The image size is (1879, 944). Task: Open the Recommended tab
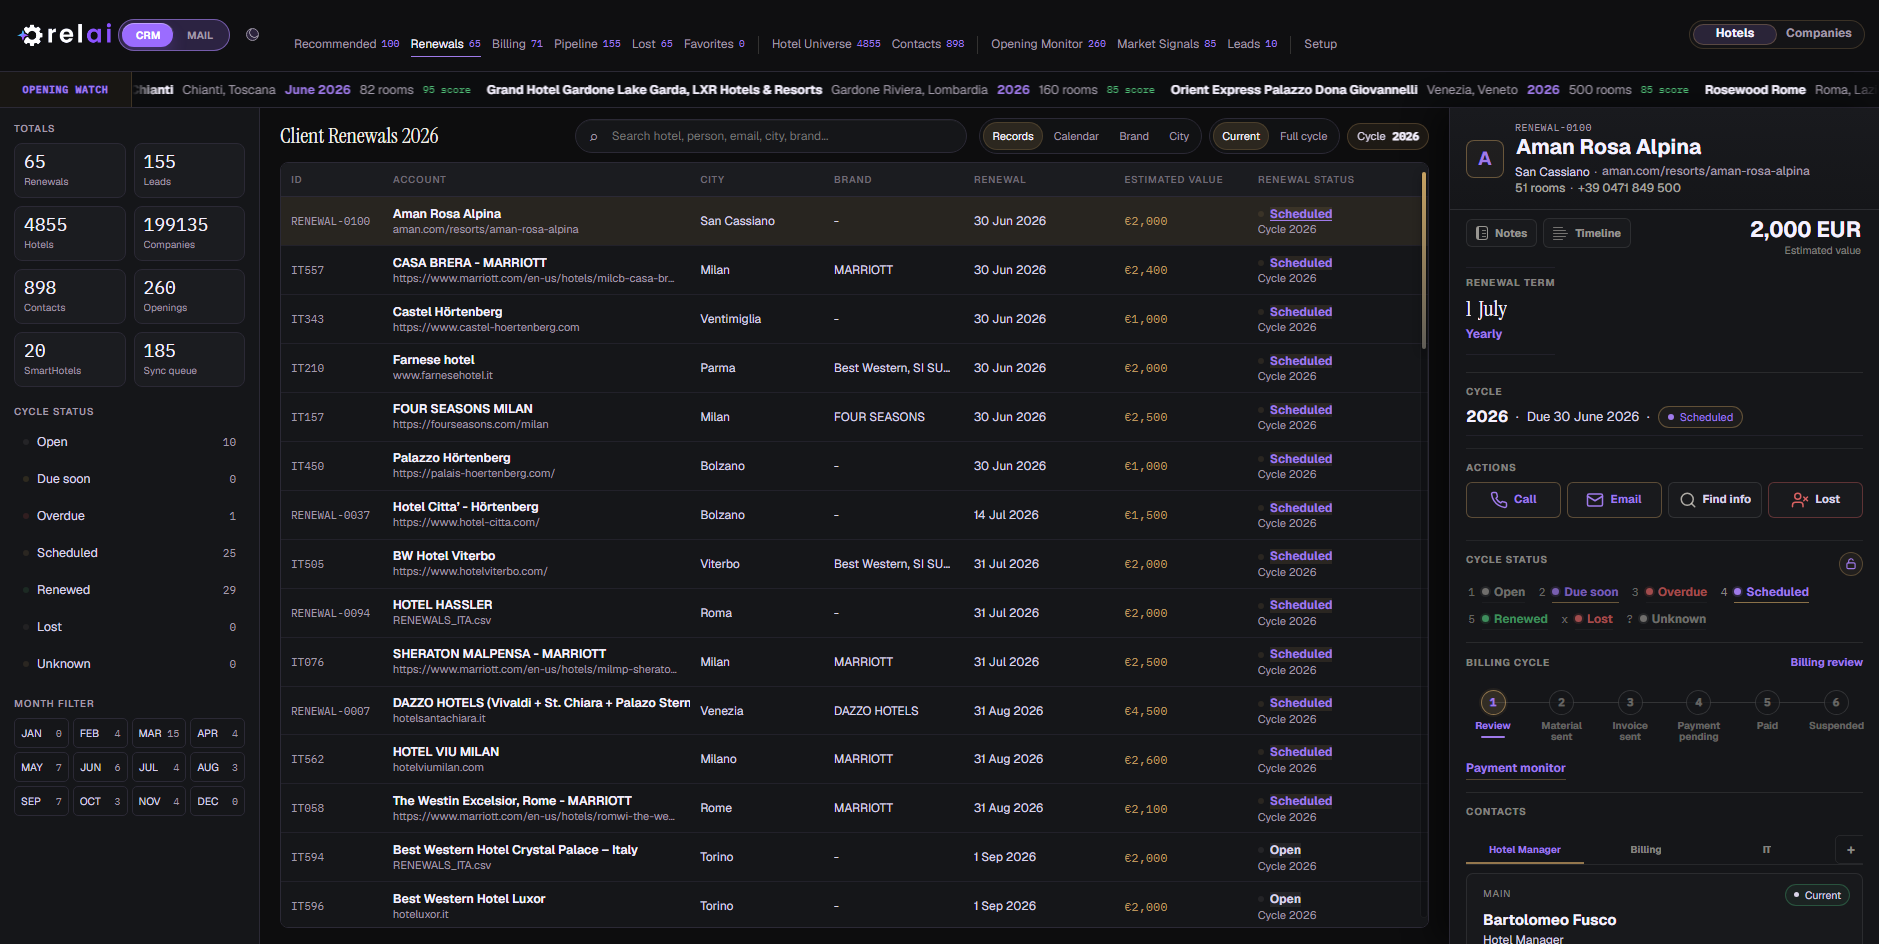point(346,44)
